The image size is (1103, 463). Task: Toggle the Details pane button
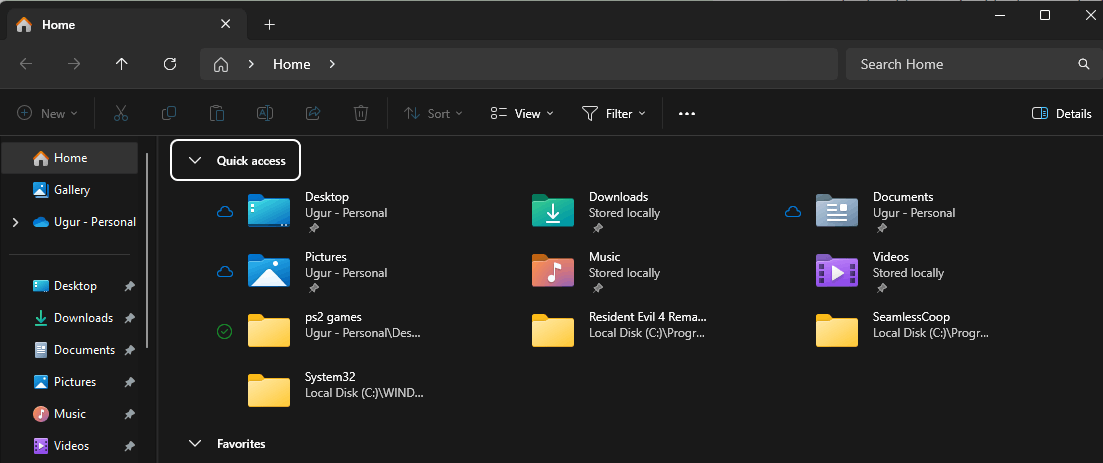click(1061, 113)
